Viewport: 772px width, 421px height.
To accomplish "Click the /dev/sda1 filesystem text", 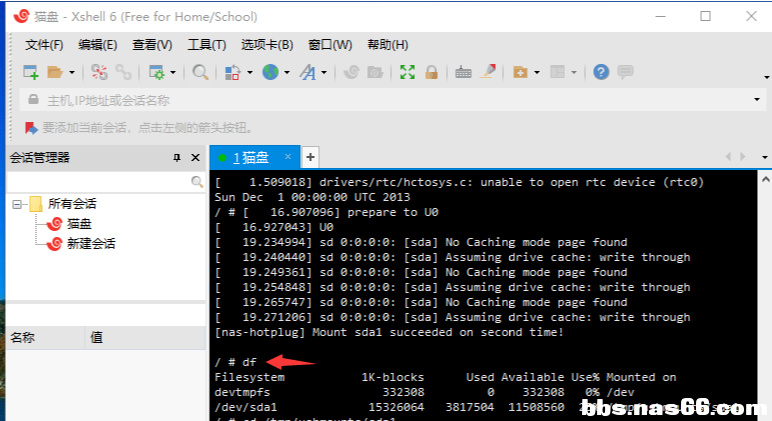I will [246, 408].
